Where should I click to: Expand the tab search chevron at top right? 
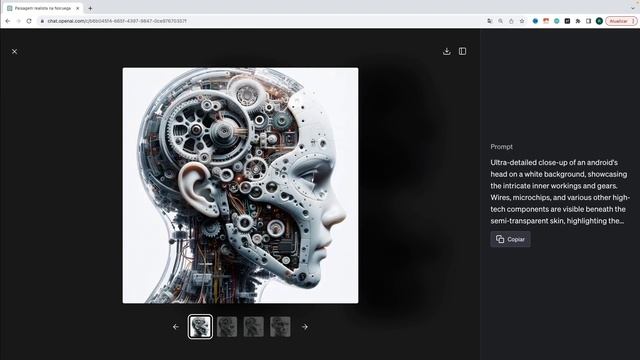[633, 8]
